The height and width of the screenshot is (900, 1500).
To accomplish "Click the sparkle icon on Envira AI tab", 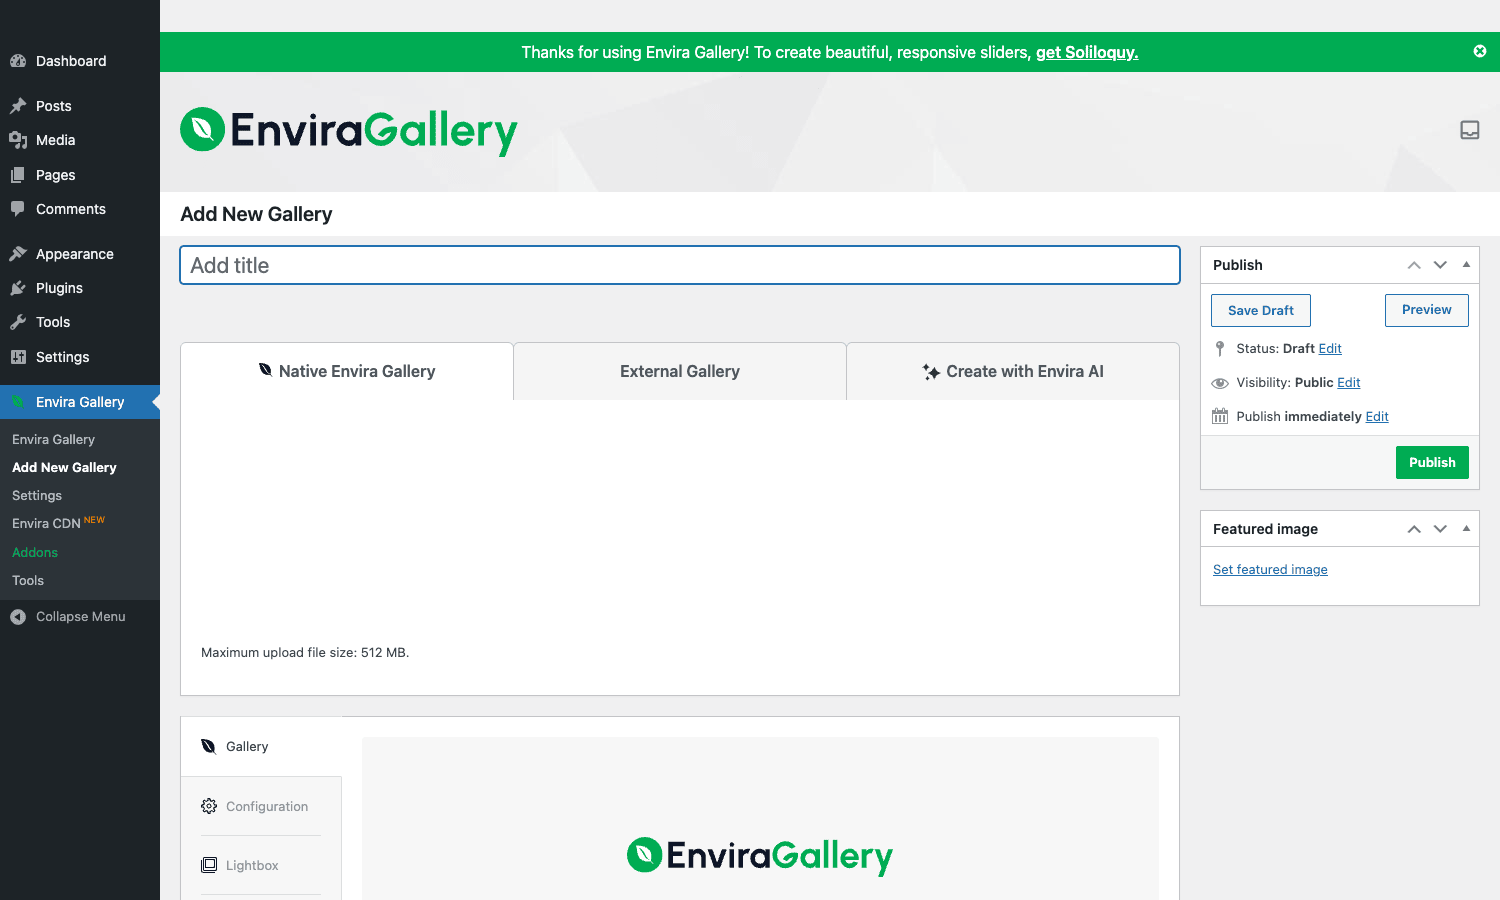I will [x=931, y=372].
